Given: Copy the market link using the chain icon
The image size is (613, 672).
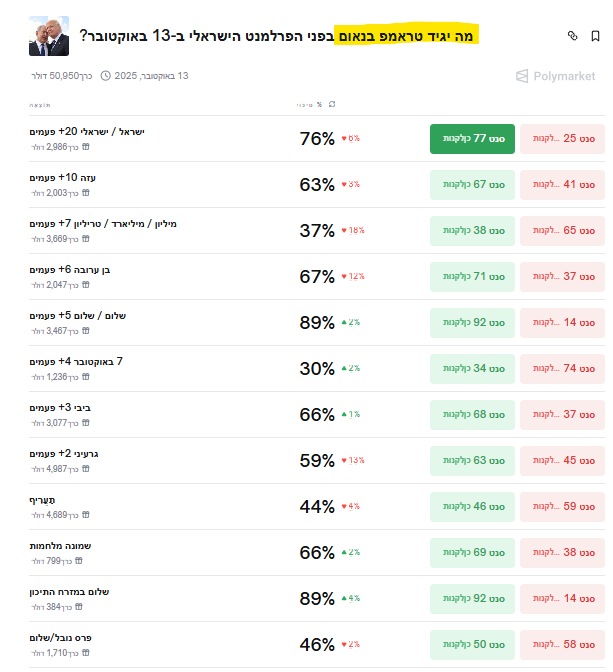Looking at the screenshot, I should point(572,36).
